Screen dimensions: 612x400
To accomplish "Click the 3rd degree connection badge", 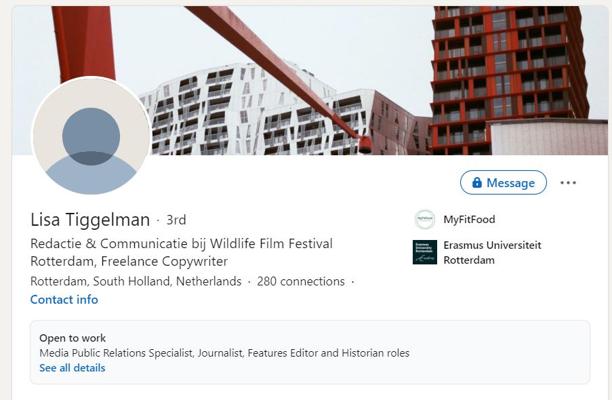I will 176,220.
